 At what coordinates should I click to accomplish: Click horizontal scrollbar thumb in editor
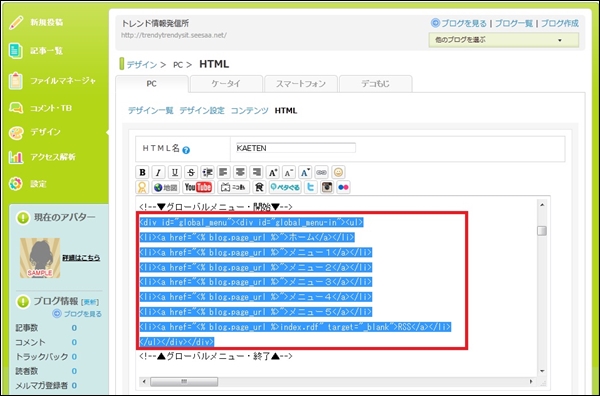click(x=184, y=381)
